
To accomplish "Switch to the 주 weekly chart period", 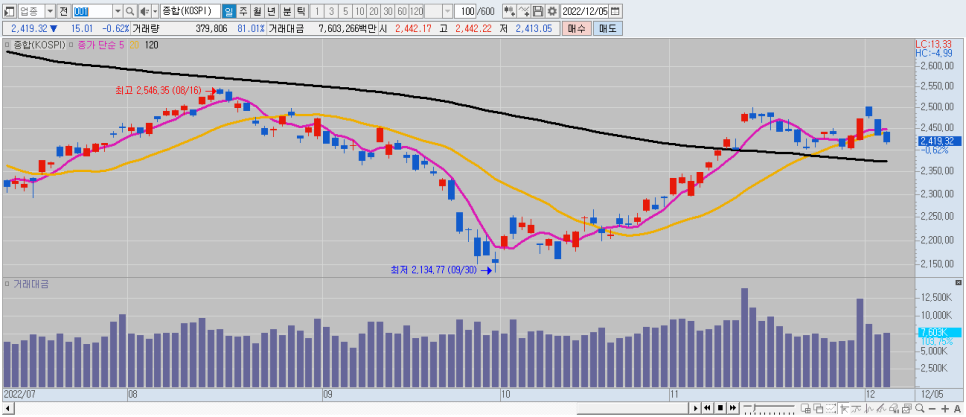I will (x=243, y=11).
